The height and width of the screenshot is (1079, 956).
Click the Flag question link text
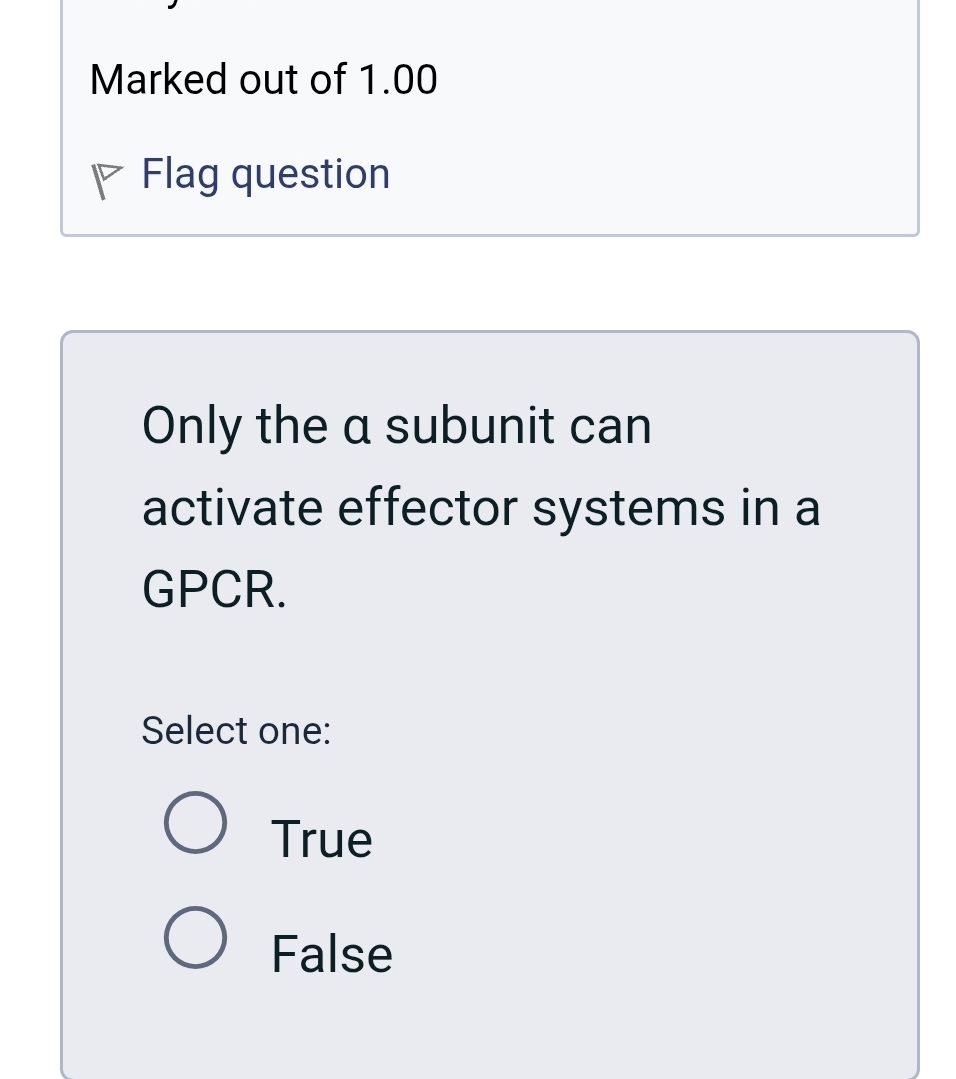coord(265,174)
